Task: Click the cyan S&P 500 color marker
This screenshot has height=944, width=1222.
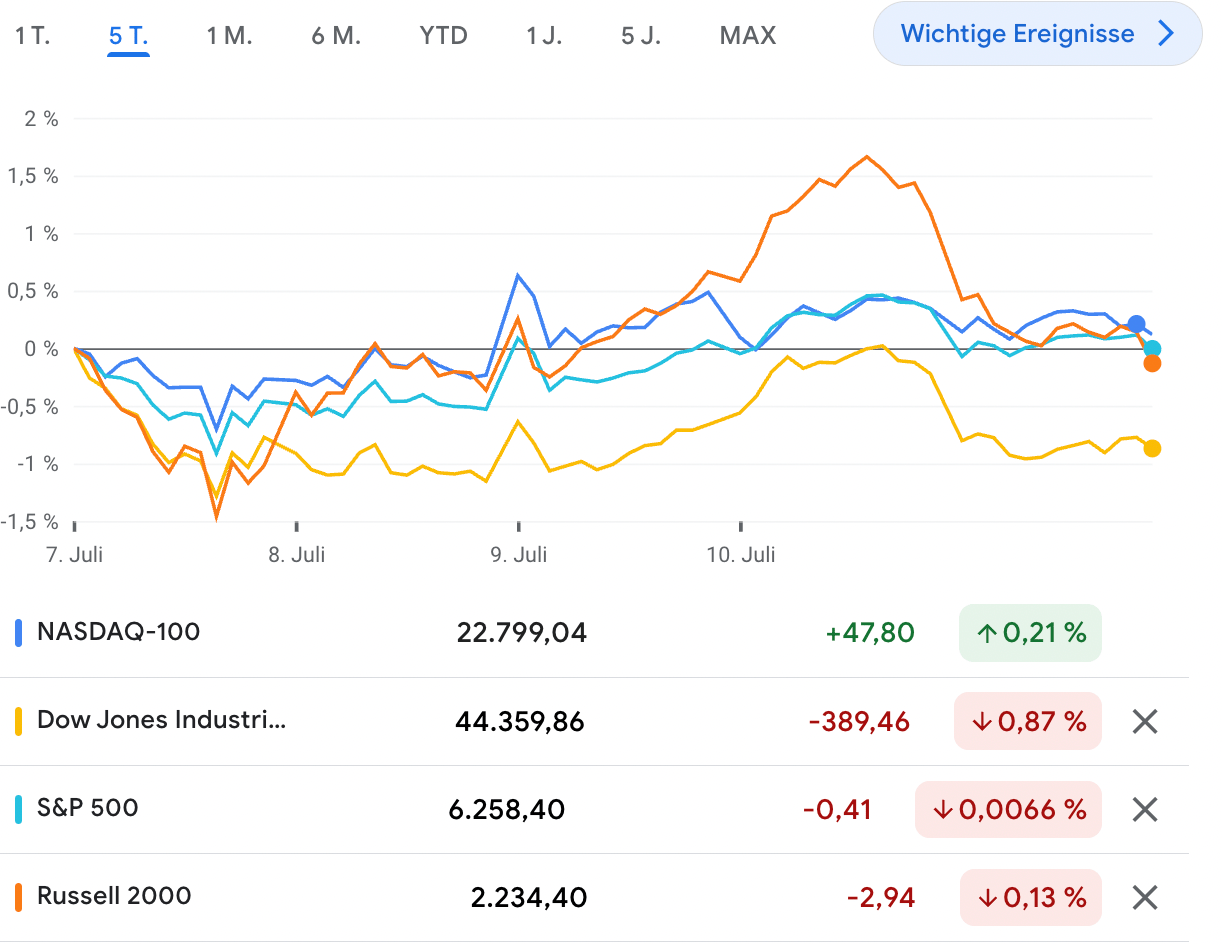Action: (x=19, y=809)
